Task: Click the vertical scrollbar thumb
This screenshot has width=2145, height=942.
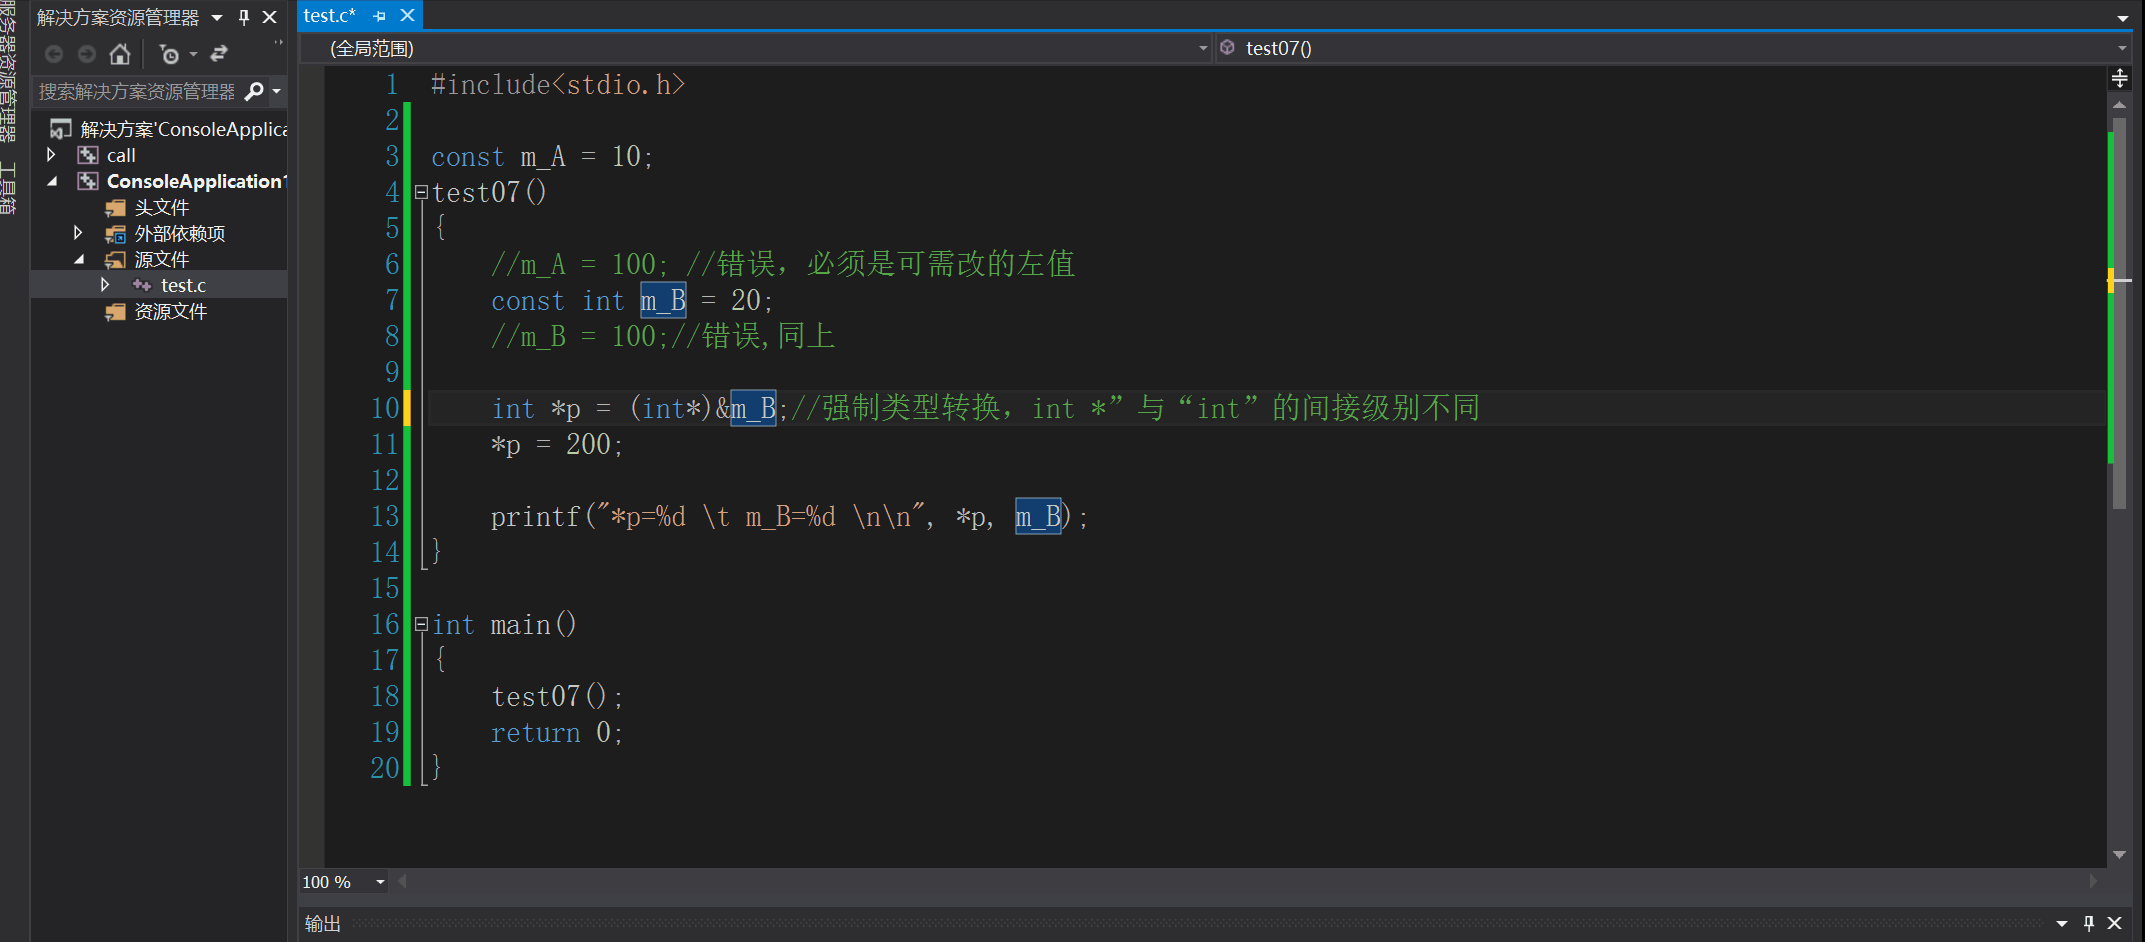Action: click(x=2119, y=313)
